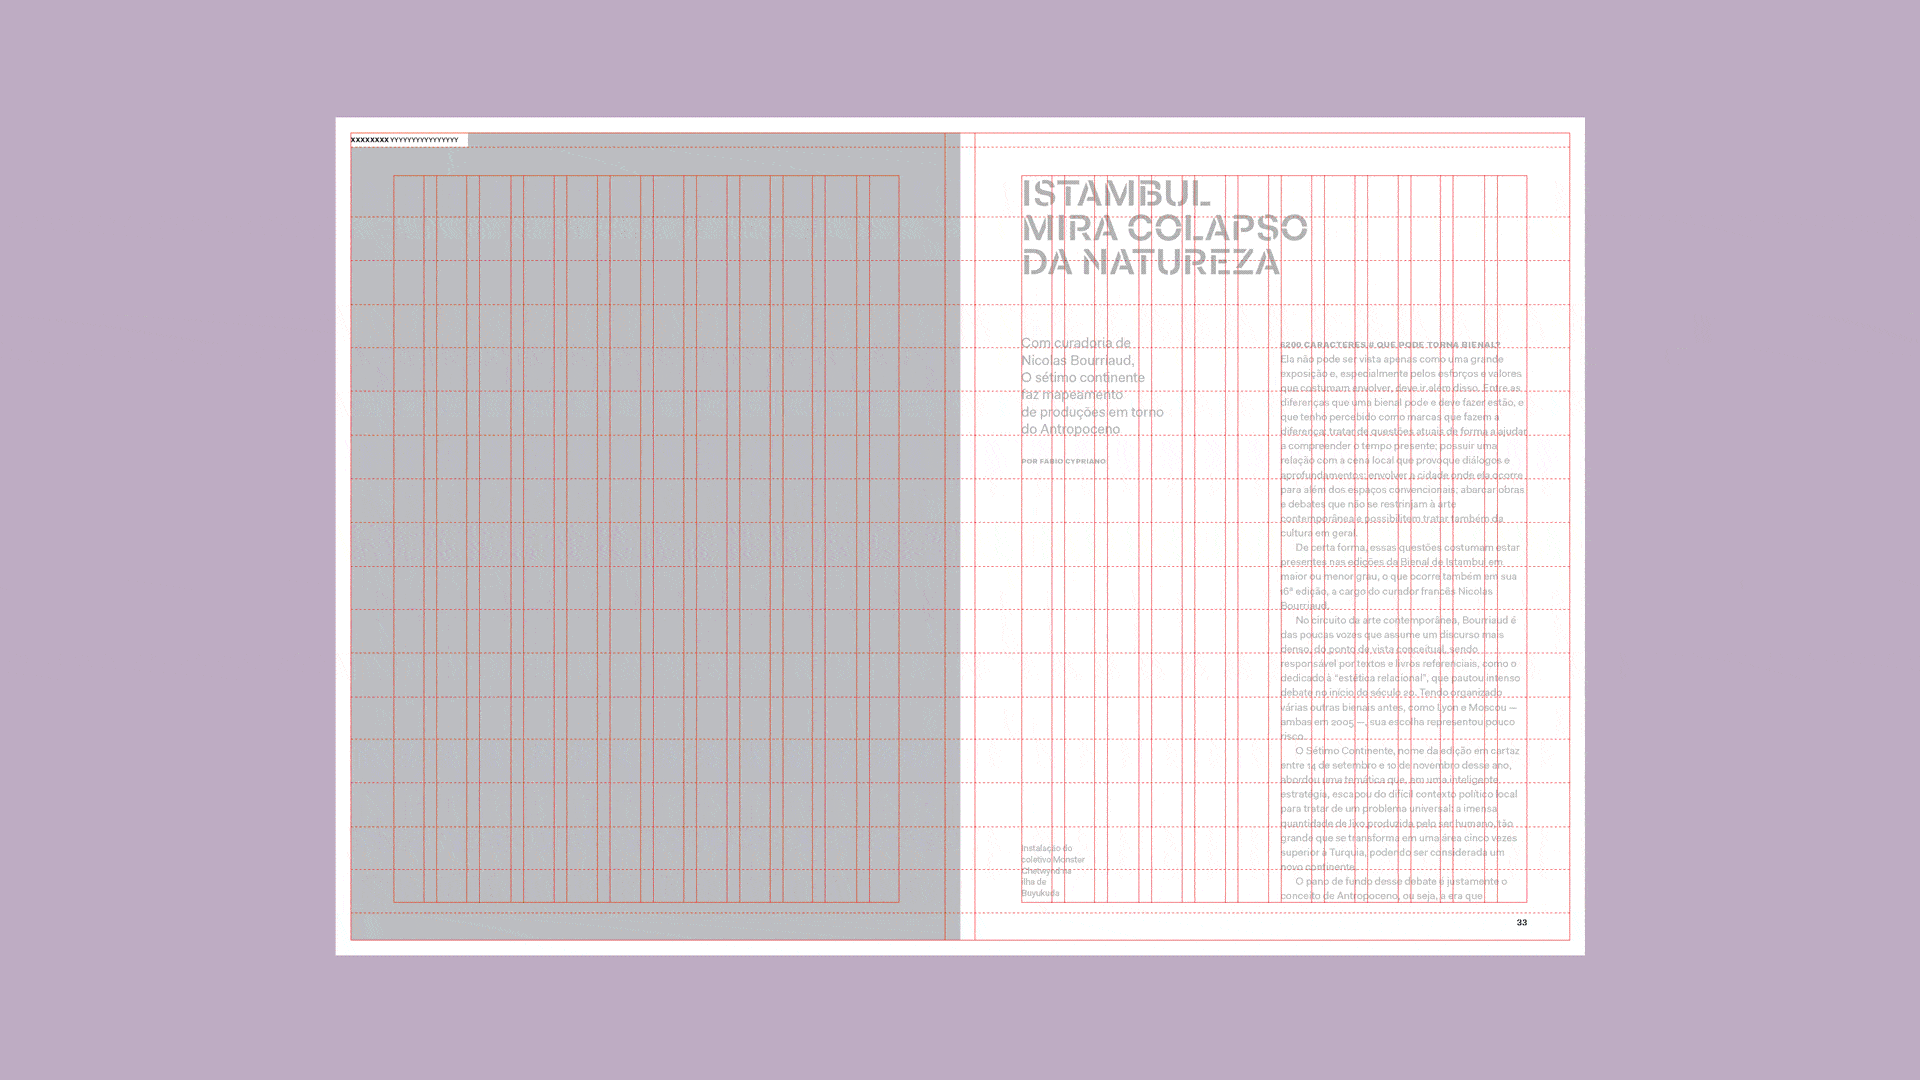Click the xxxxxxxx yyyyyyyy header label
The height and width of the screenshot is (1080, 1920).
tap(405, 140)
